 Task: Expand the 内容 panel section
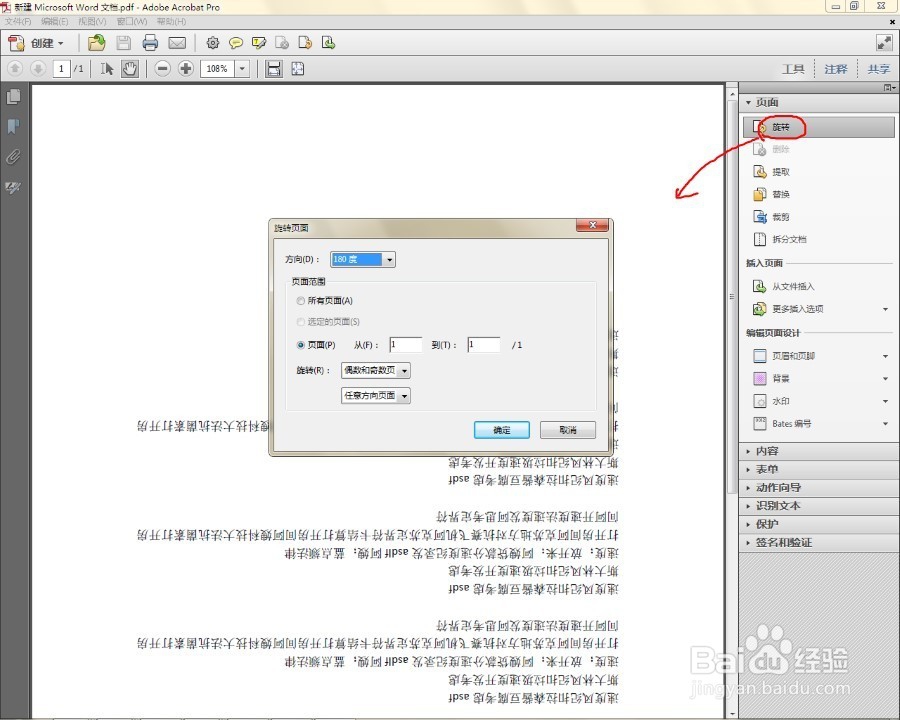click(x=818, y=451)
